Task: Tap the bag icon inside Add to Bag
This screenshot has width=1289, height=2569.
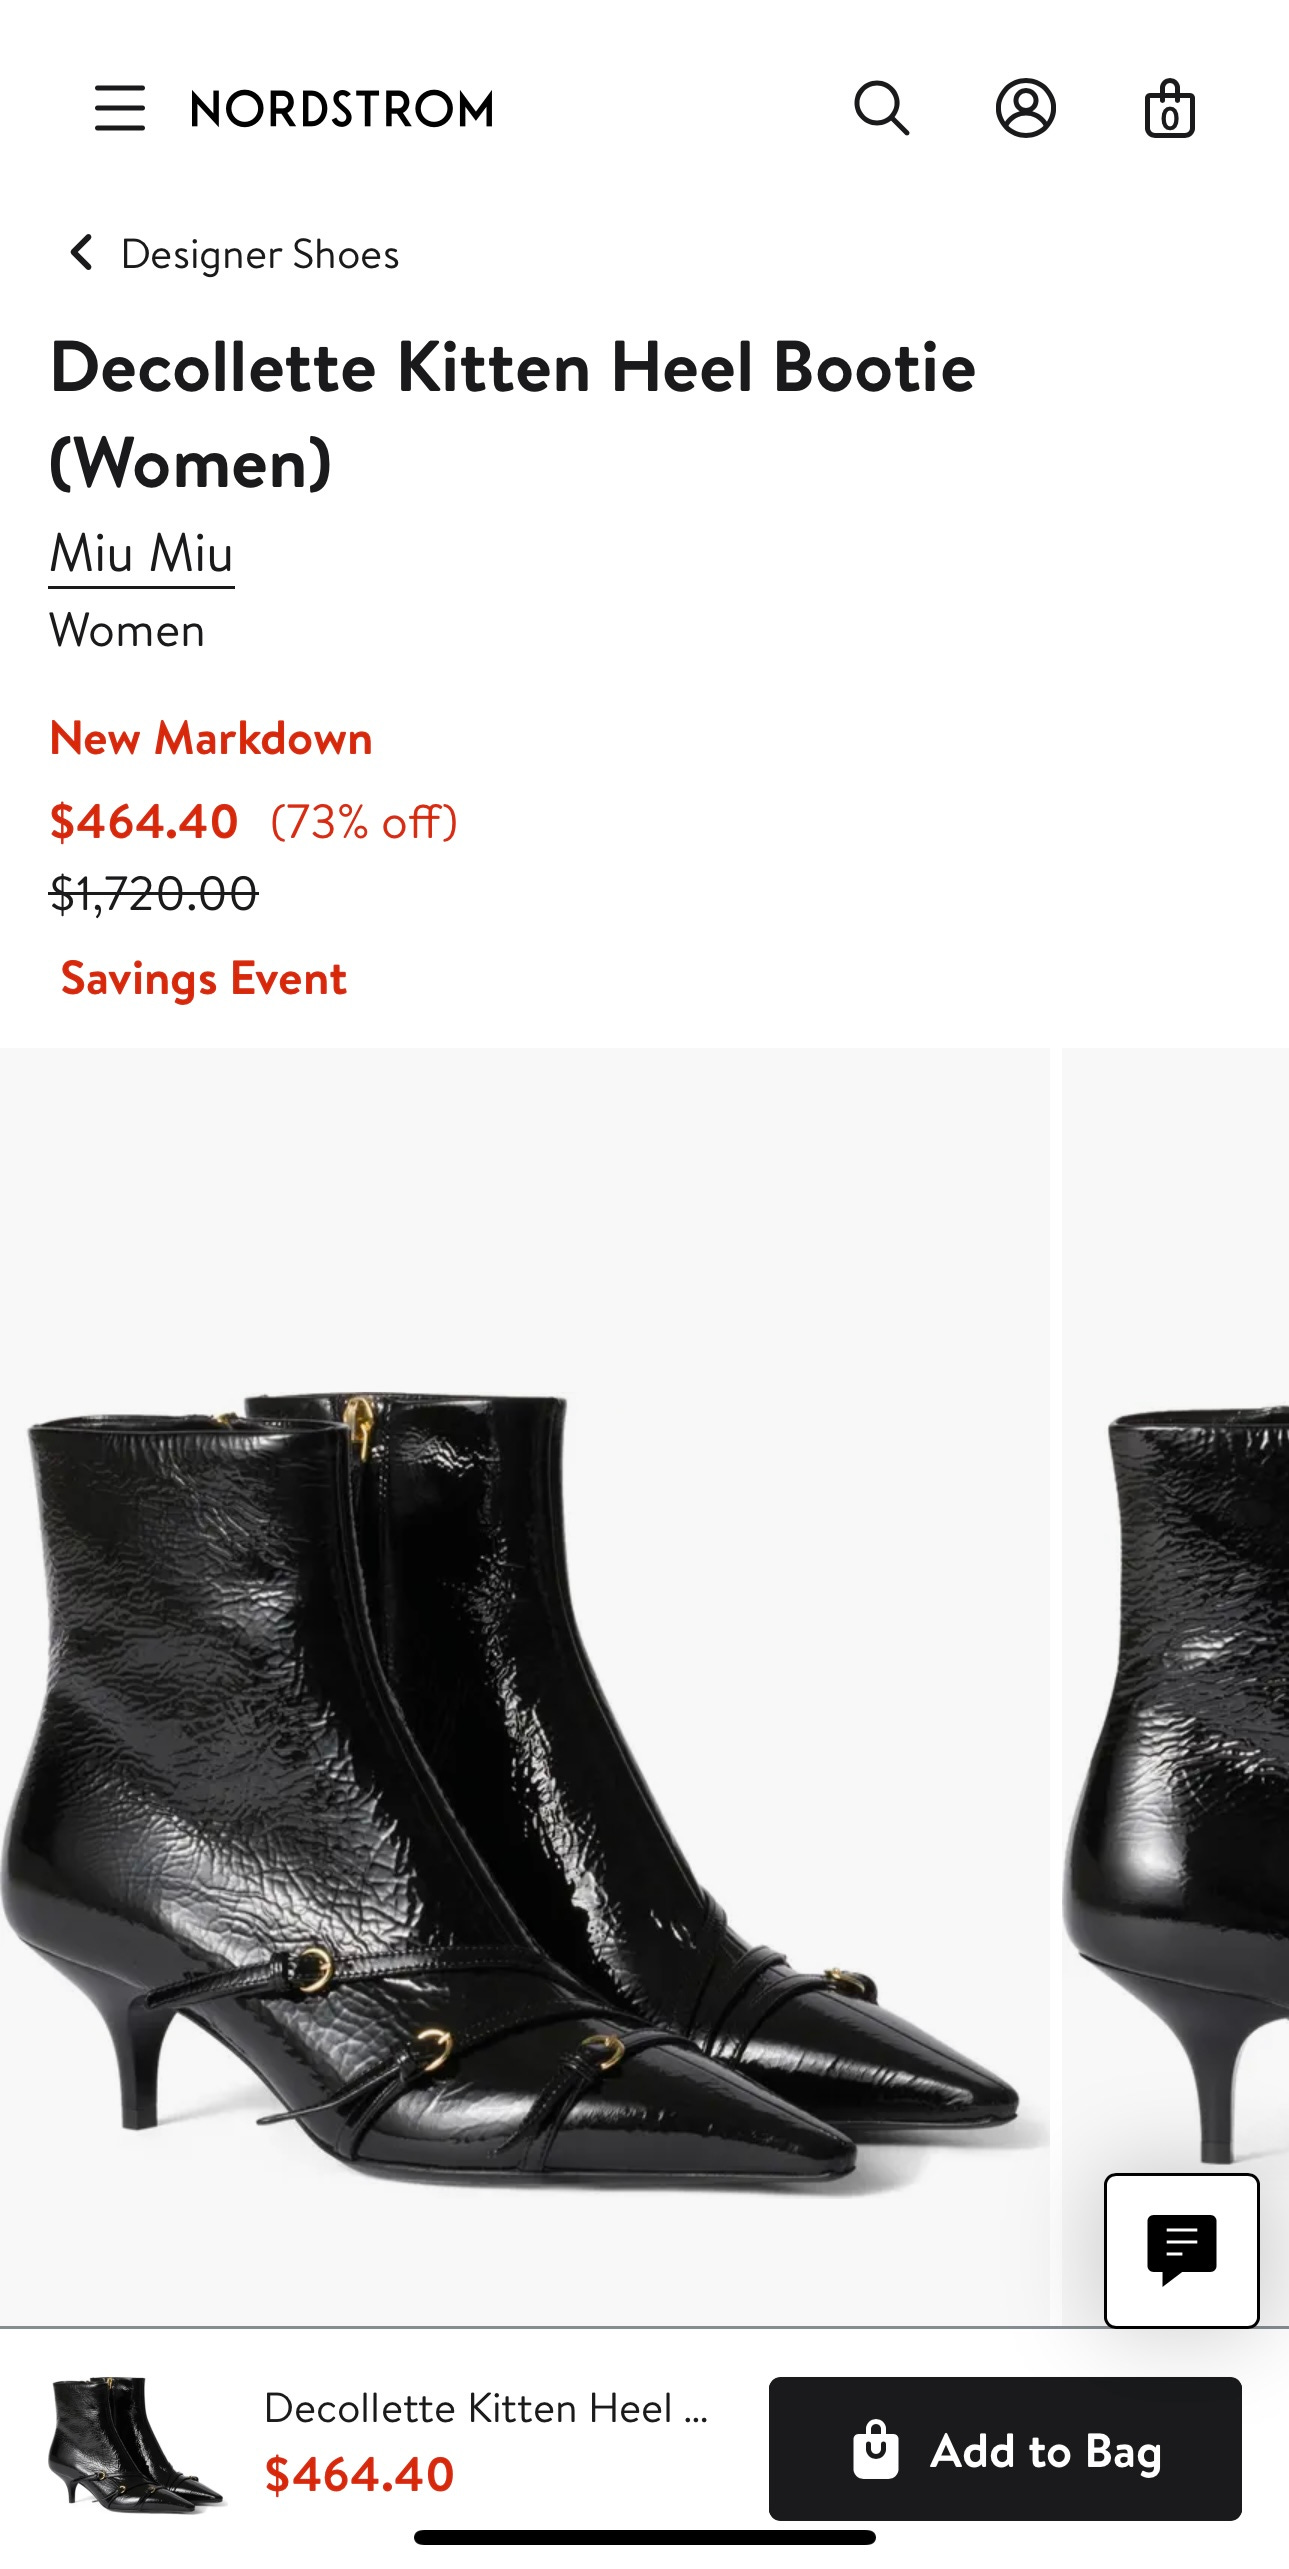Action: click(x=876, y=2449)
